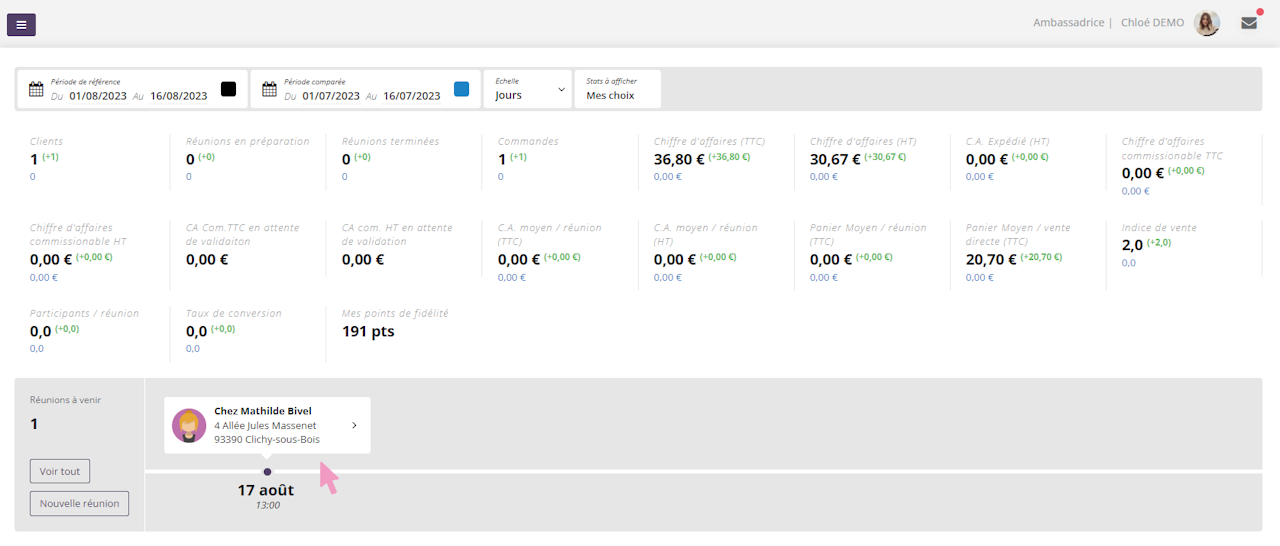Click the compared period calendar icon
The height and width of the screenshot is (546, 1280).
click(269, 89)
